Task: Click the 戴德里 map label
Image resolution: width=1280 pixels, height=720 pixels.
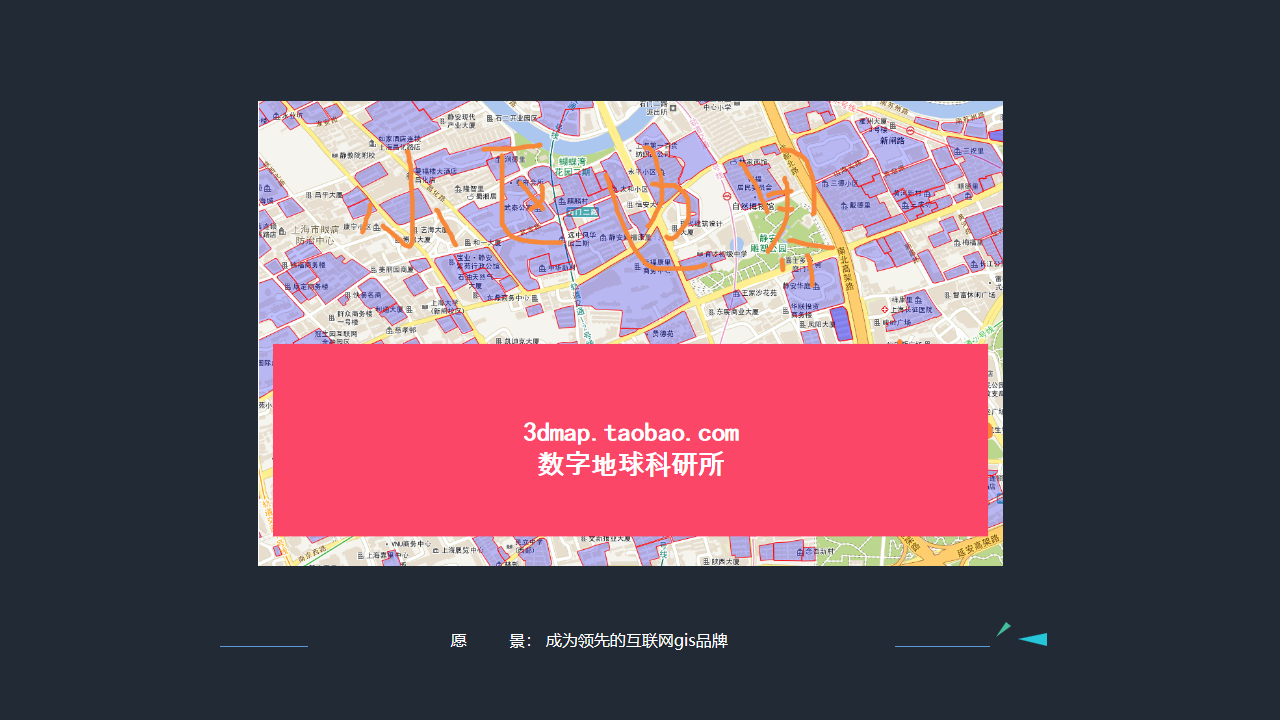Action: coord(859,205)
